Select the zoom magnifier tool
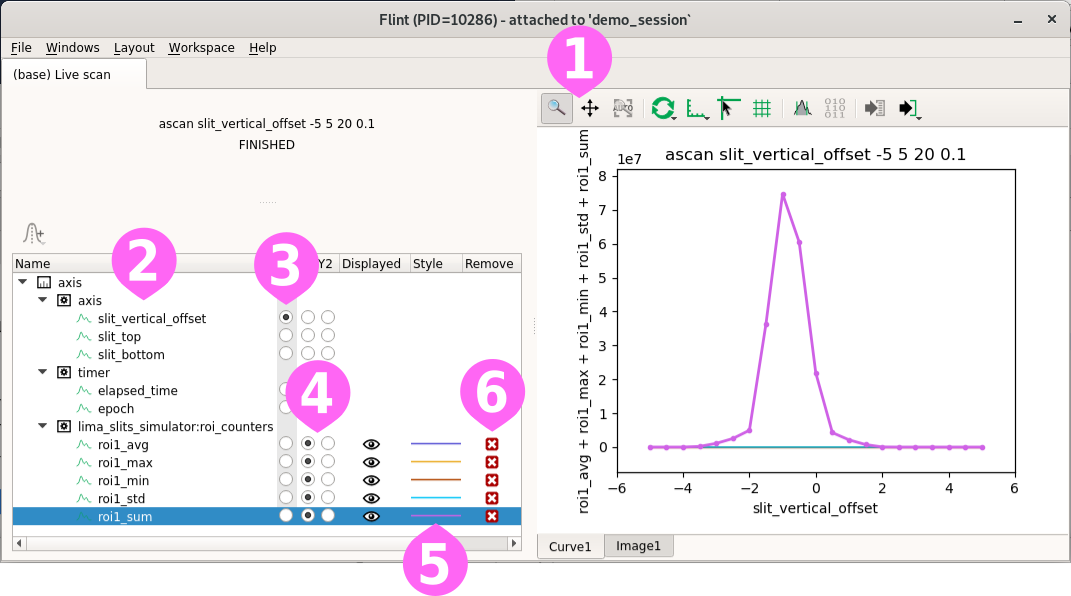The width and height of the screenshot is (1071, 596). (x=556, y=108)
